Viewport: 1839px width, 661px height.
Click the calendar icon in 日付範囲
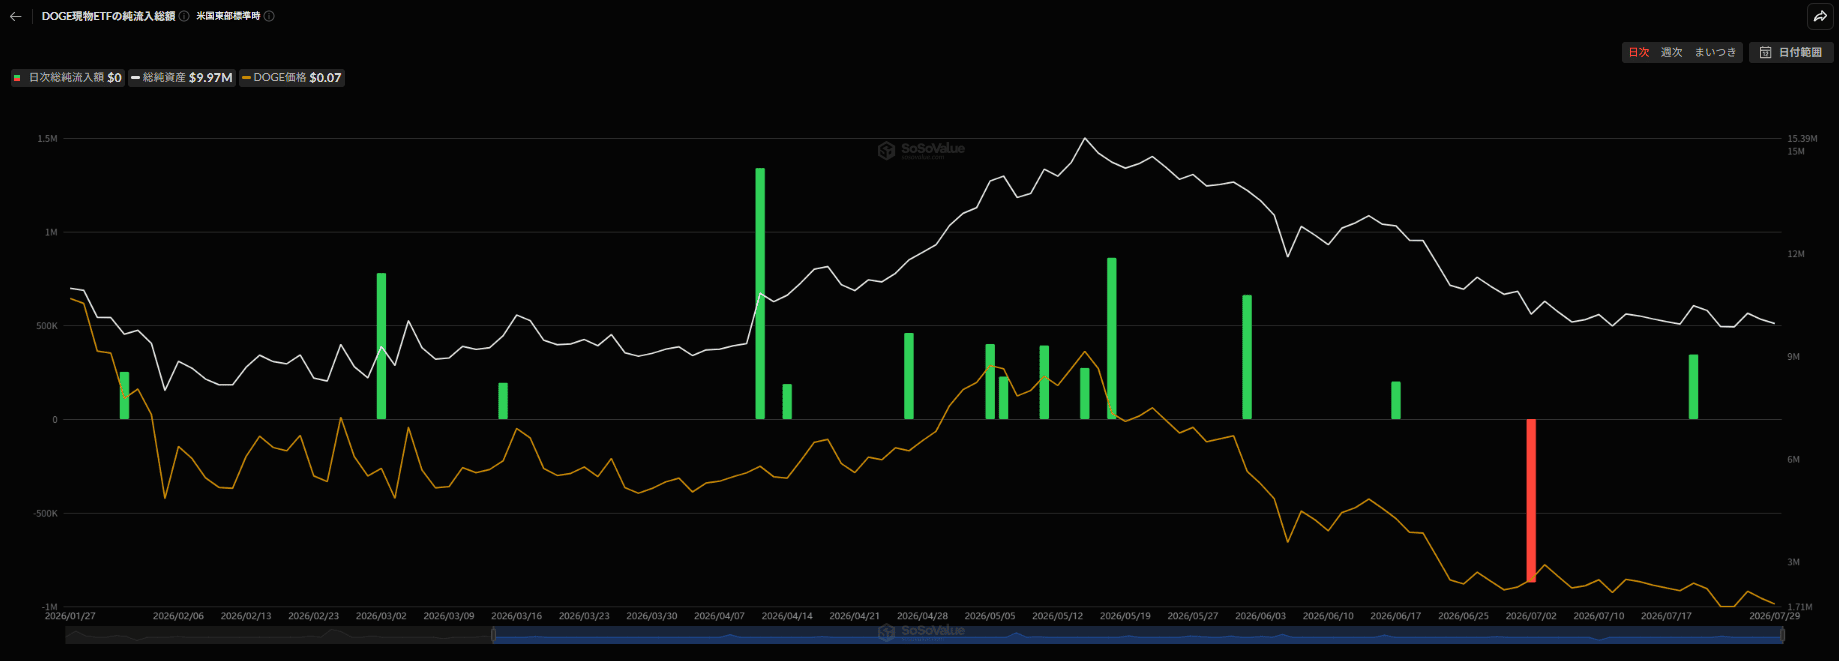1766,52
